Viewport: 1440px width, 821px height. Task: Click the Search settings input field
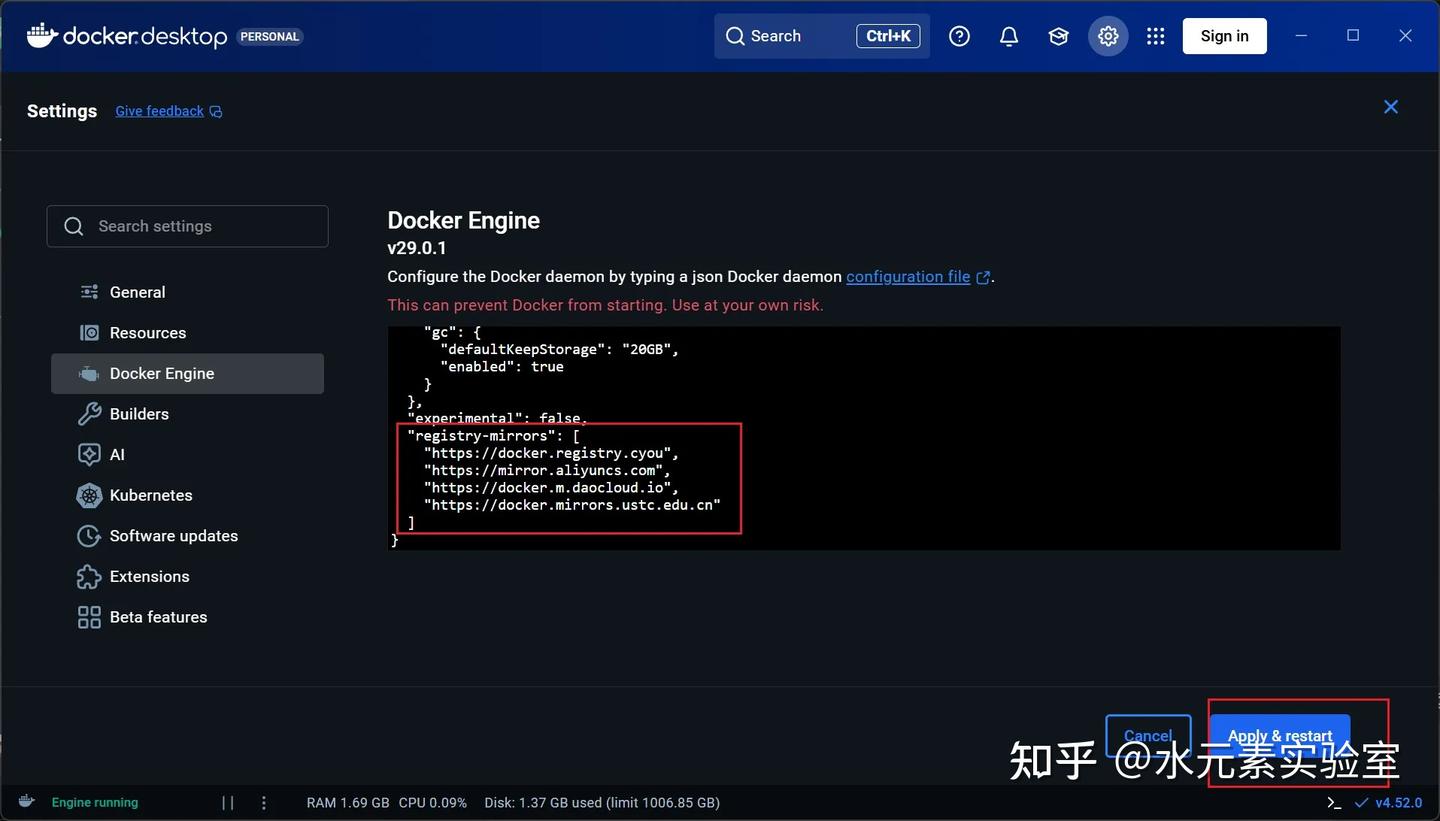pos(187,226)
